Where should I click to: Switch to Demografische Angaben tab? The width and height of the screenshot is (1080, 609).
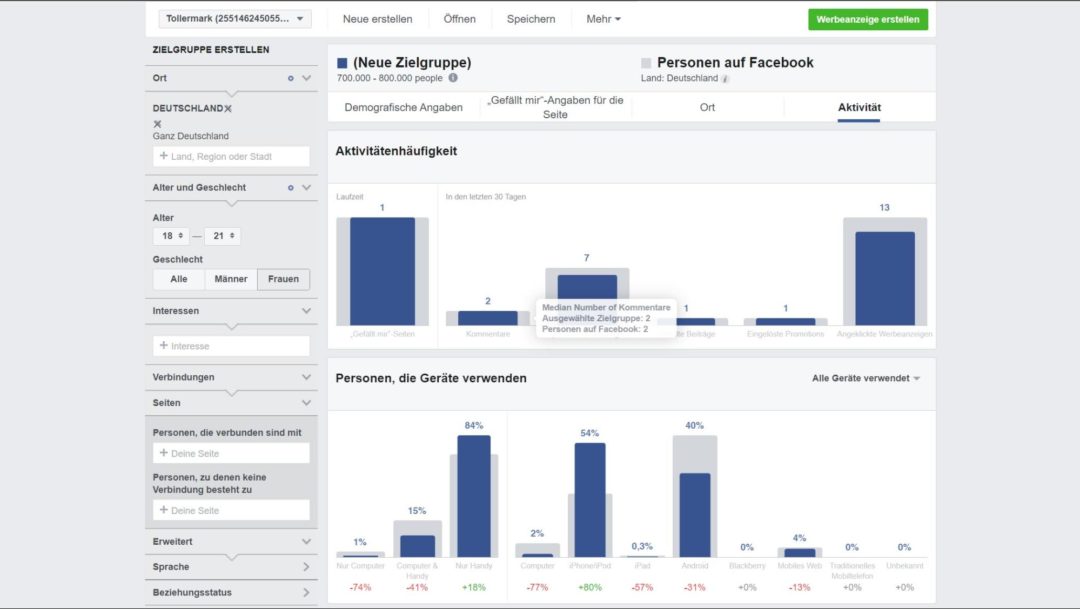(404, 107)
